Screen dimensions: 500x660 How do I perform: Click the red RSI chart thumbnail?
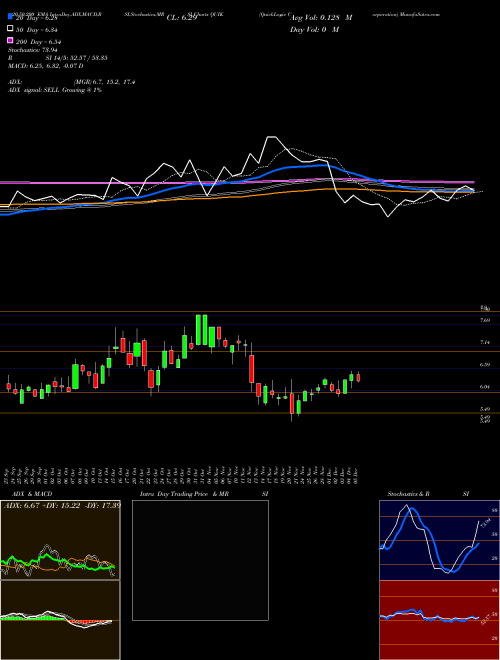pos(439,620)
